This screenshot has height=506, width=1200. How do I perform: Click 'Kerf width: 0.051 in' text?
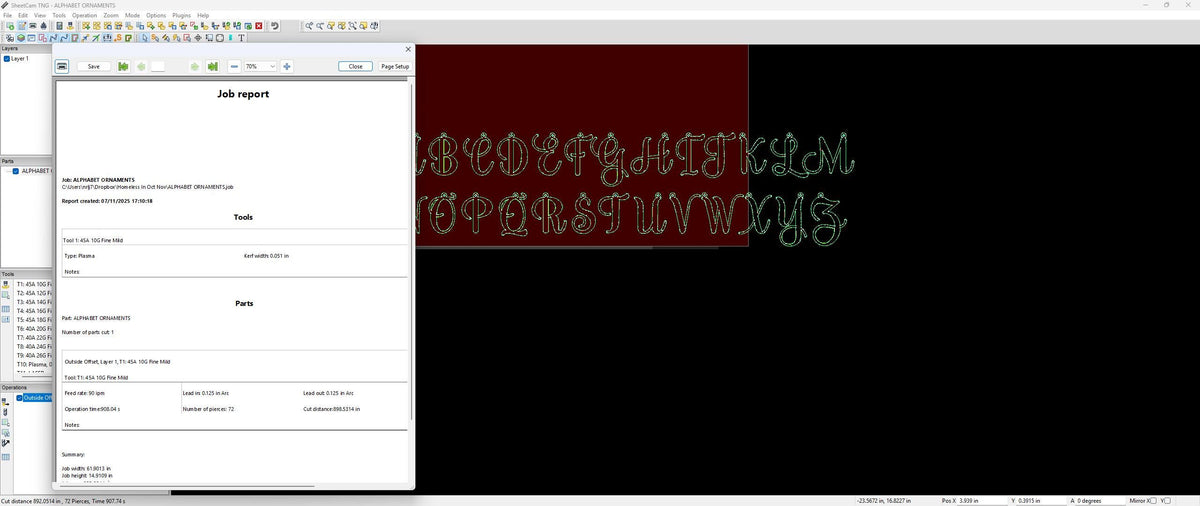267,256
